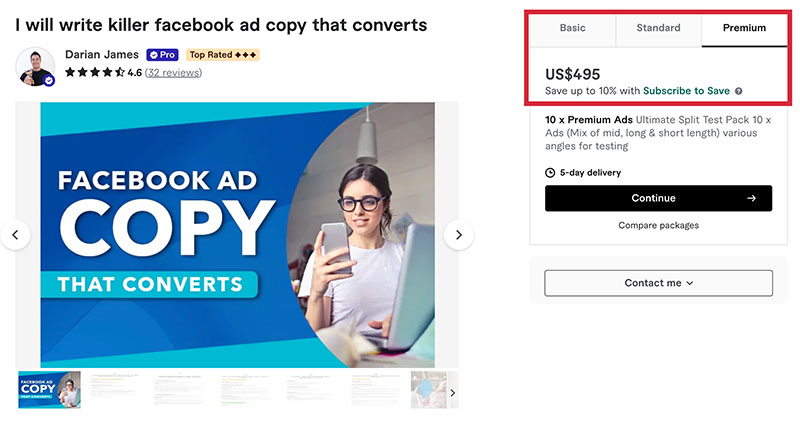Open Darian James profile avatar
Viewport: 800px width, 426px height.
click(x=35, y=67)
